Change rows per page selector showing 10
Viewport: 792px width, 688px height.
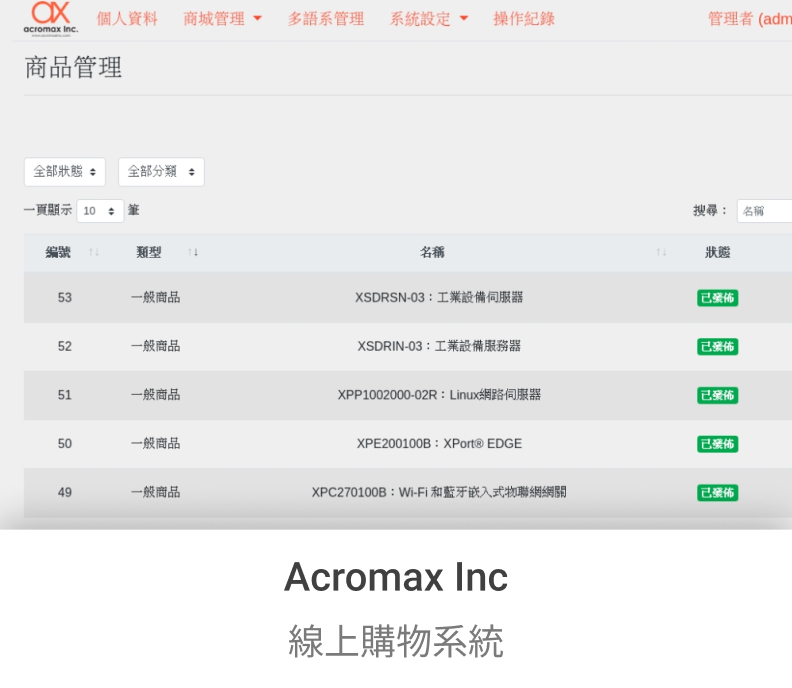point(100,211)
